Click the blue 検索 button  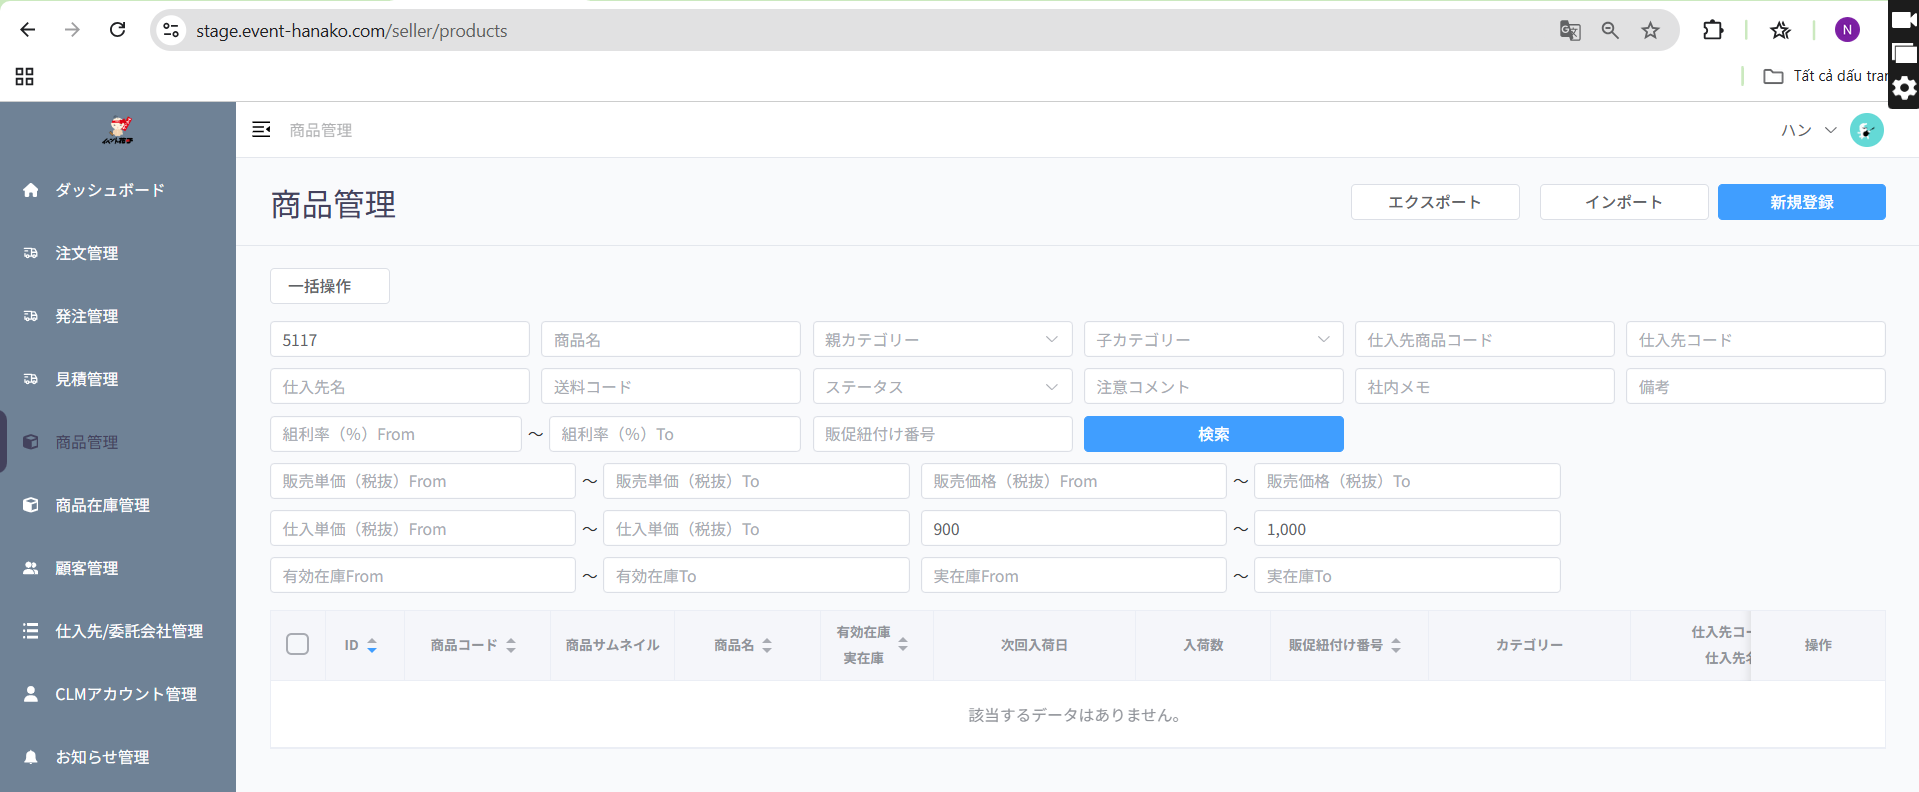point(1213,434)
